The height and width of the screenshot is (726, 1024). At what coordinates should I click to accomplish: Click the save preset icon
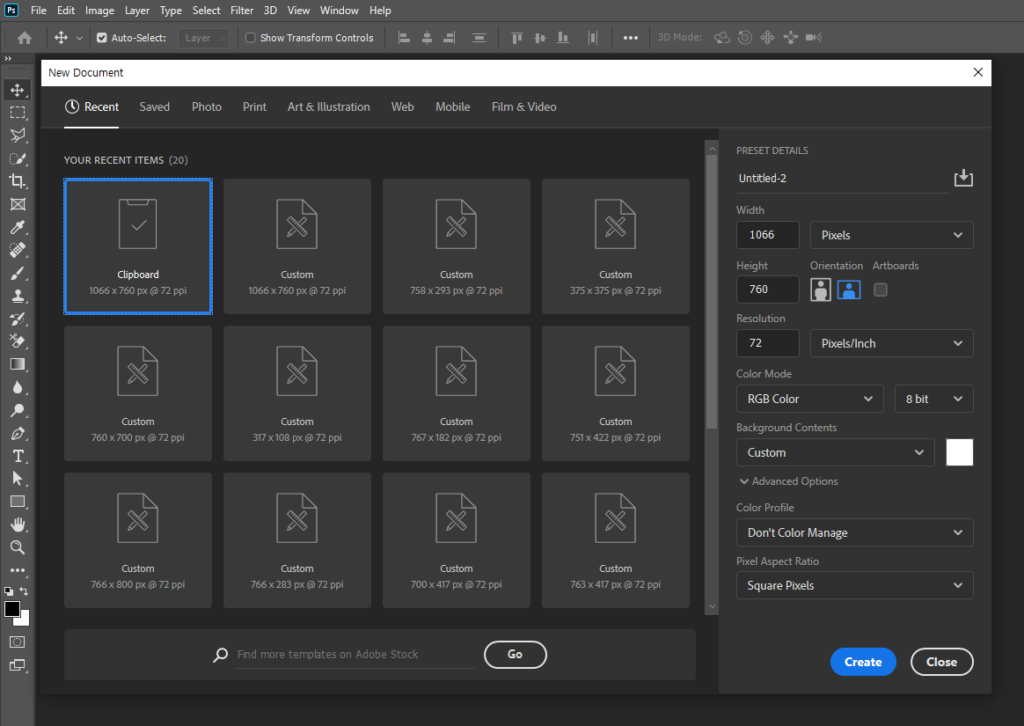point(962,178)
